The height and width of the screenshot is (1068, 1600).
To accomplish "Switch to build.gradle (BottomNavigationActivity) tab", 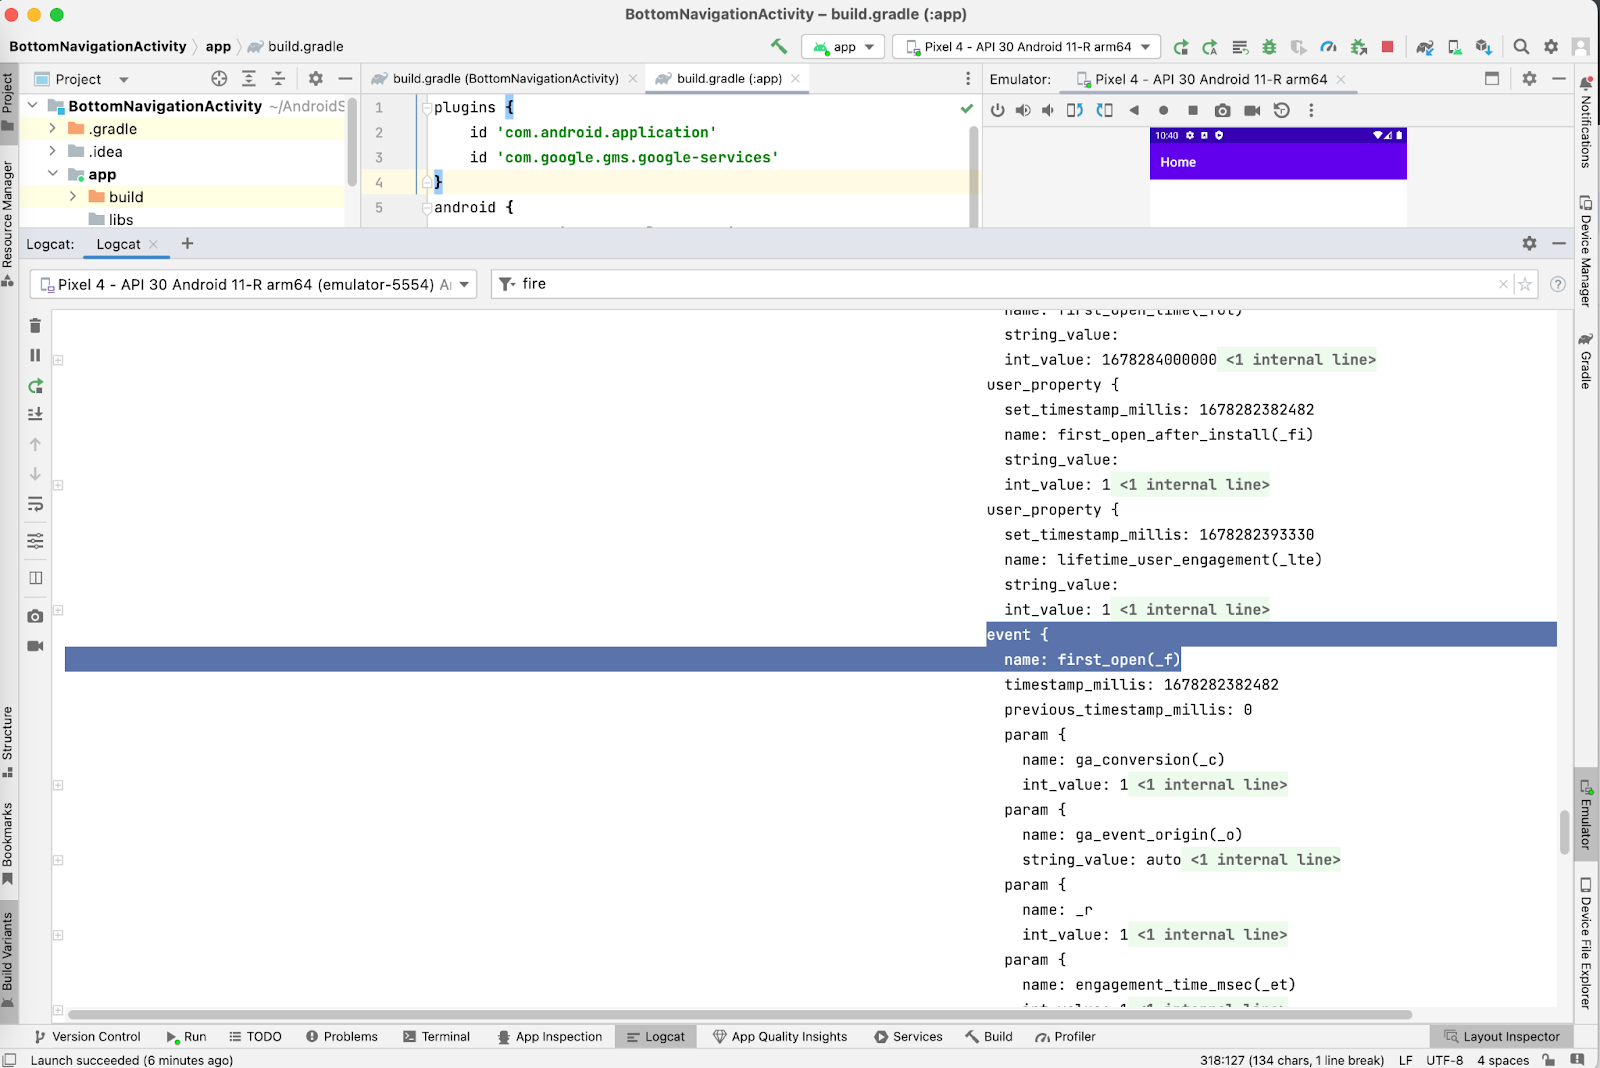I will point(505,78).
